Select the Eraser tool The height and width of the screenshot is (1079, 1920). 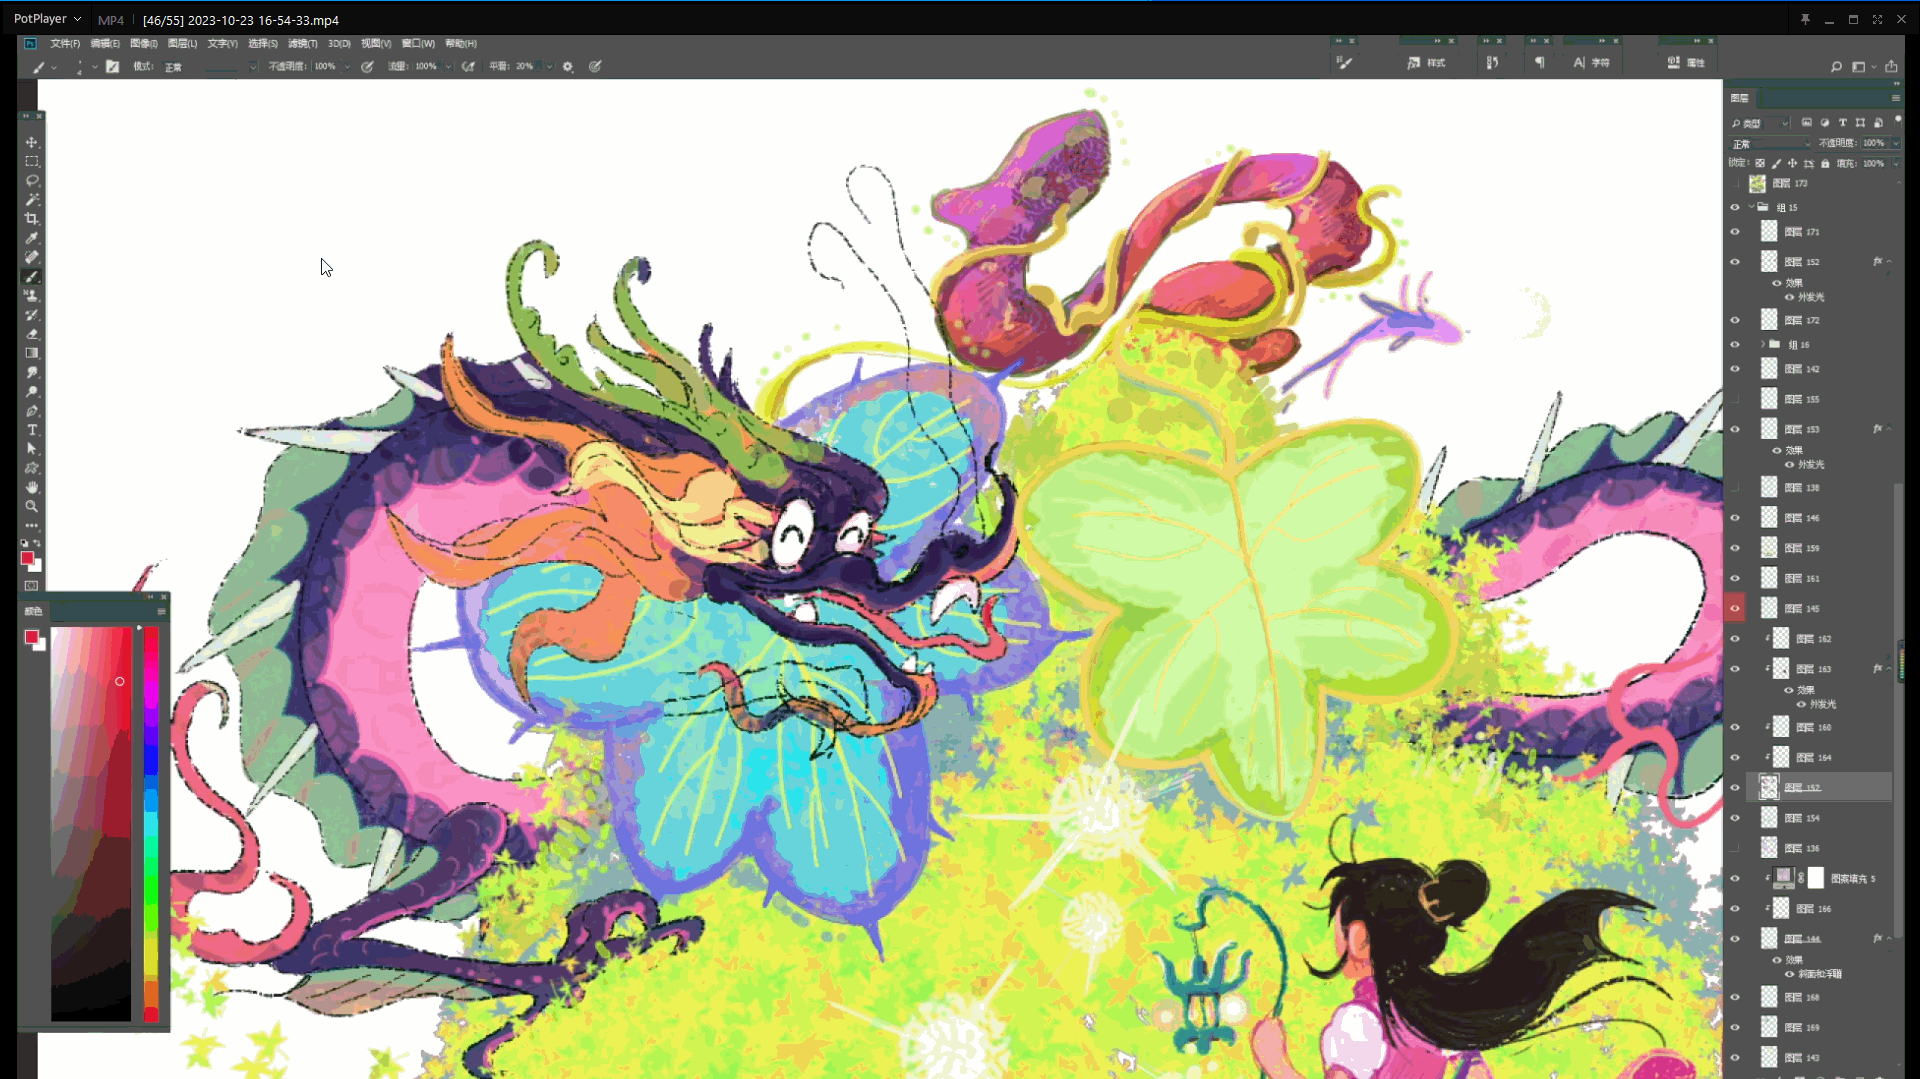click(32, 334)
